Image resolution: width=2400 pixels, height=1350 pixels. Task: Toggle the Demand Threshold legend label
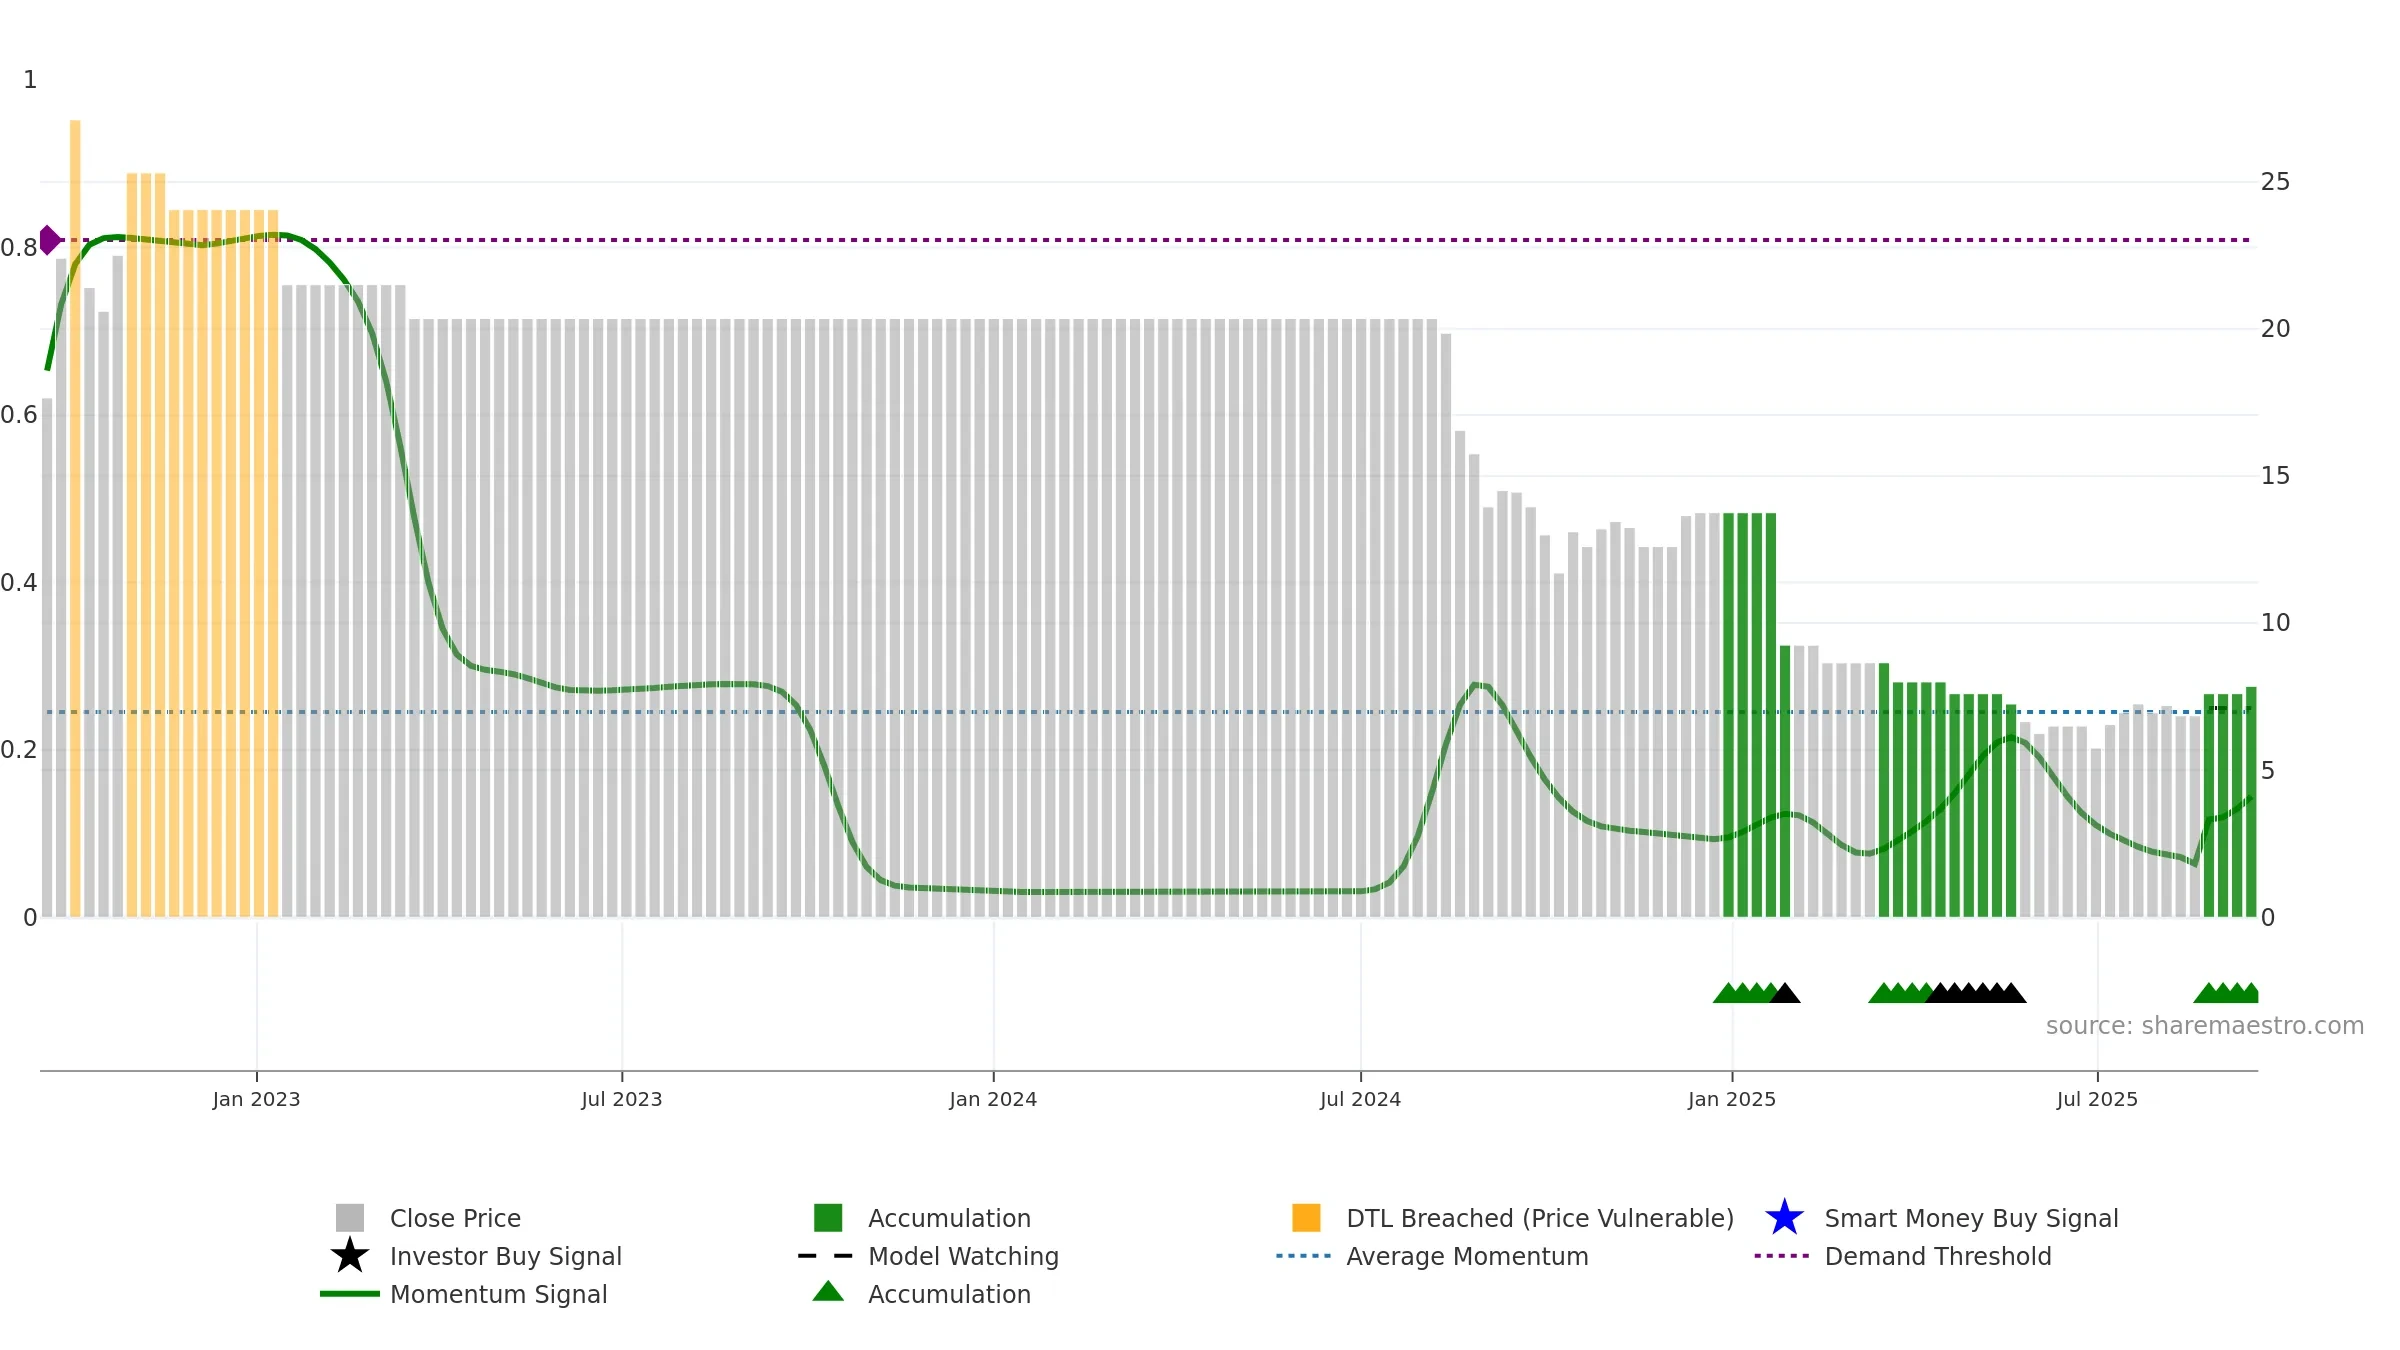coord(1938,1256)
